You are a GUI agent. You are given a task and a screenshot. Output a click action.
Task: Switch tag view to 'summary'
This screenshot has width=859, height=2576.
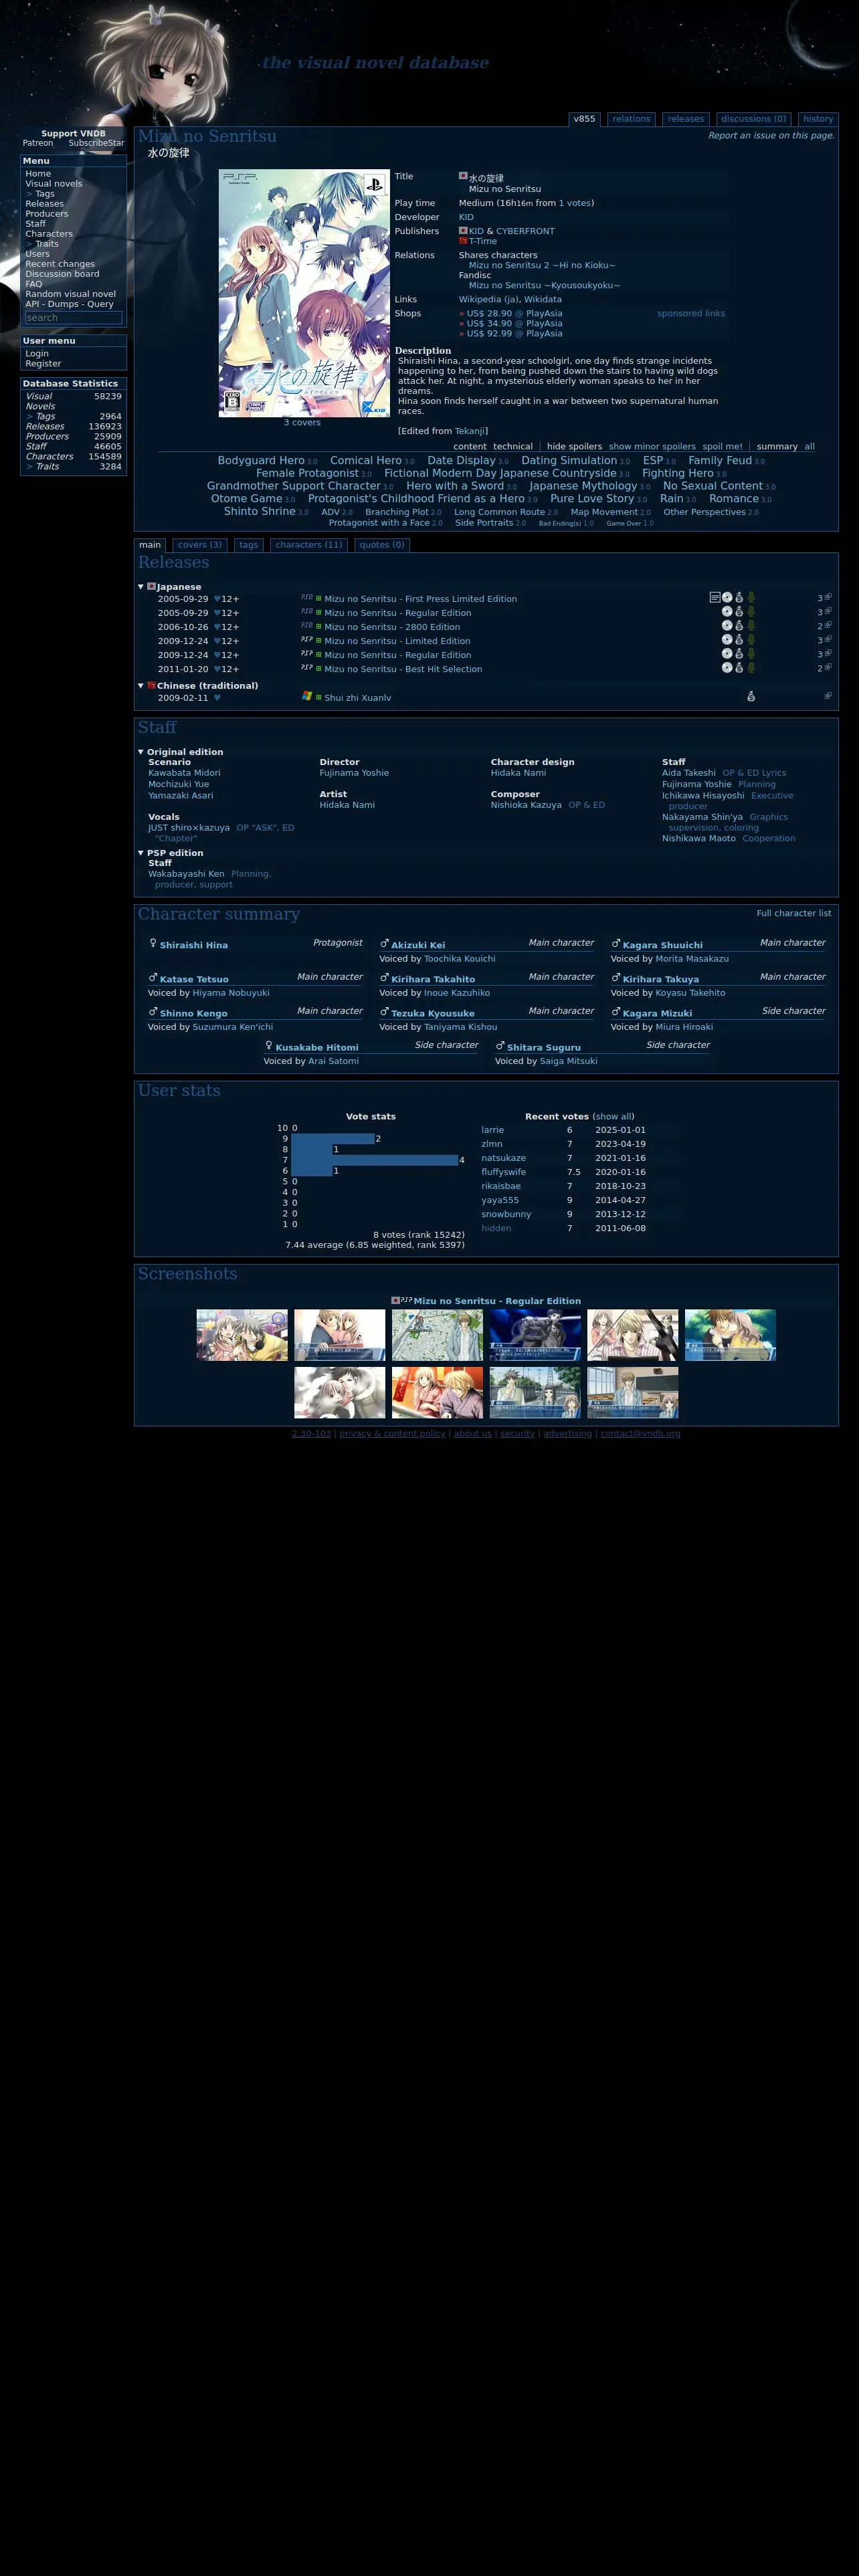click(777, 447)
